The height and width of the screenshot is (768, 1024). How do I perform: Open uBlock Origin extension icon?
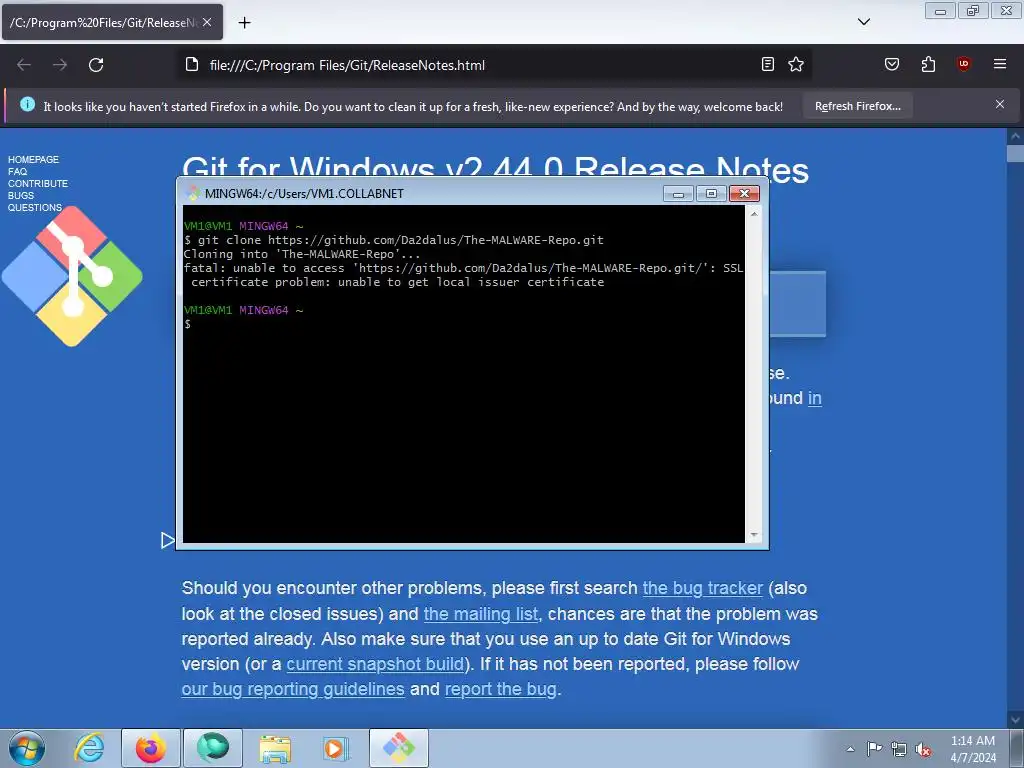click(963, 64)
